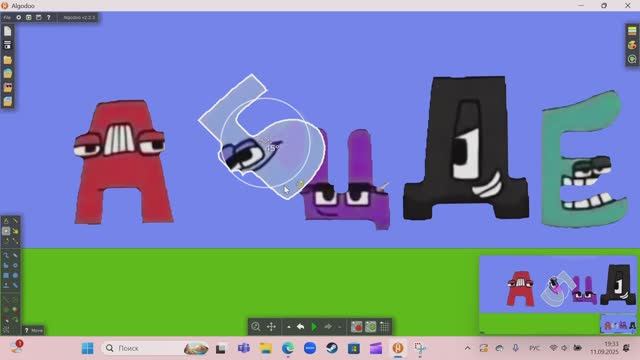Open the folder with the teal globe top
Viewport: 640px width, 360px height.
pyautogui.click(x=7, y=73)
